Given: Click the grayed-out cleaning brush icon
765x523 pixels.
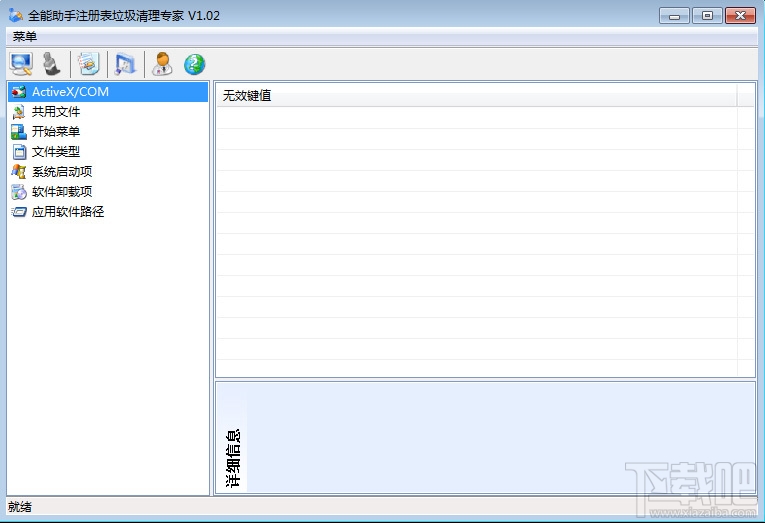Looking at the screenshot, I should 51,64.
